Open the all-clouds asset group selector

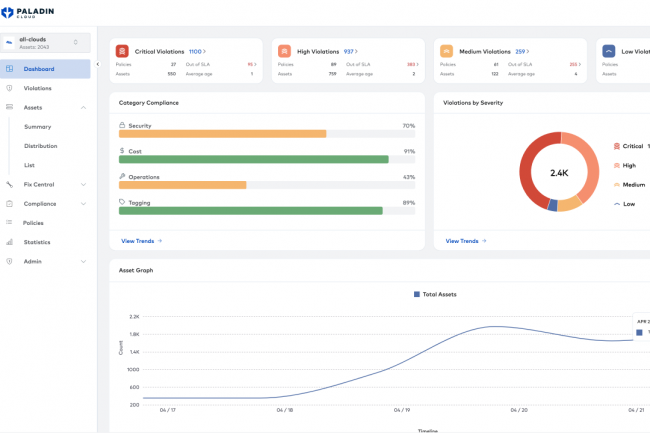tap(46, 42)
